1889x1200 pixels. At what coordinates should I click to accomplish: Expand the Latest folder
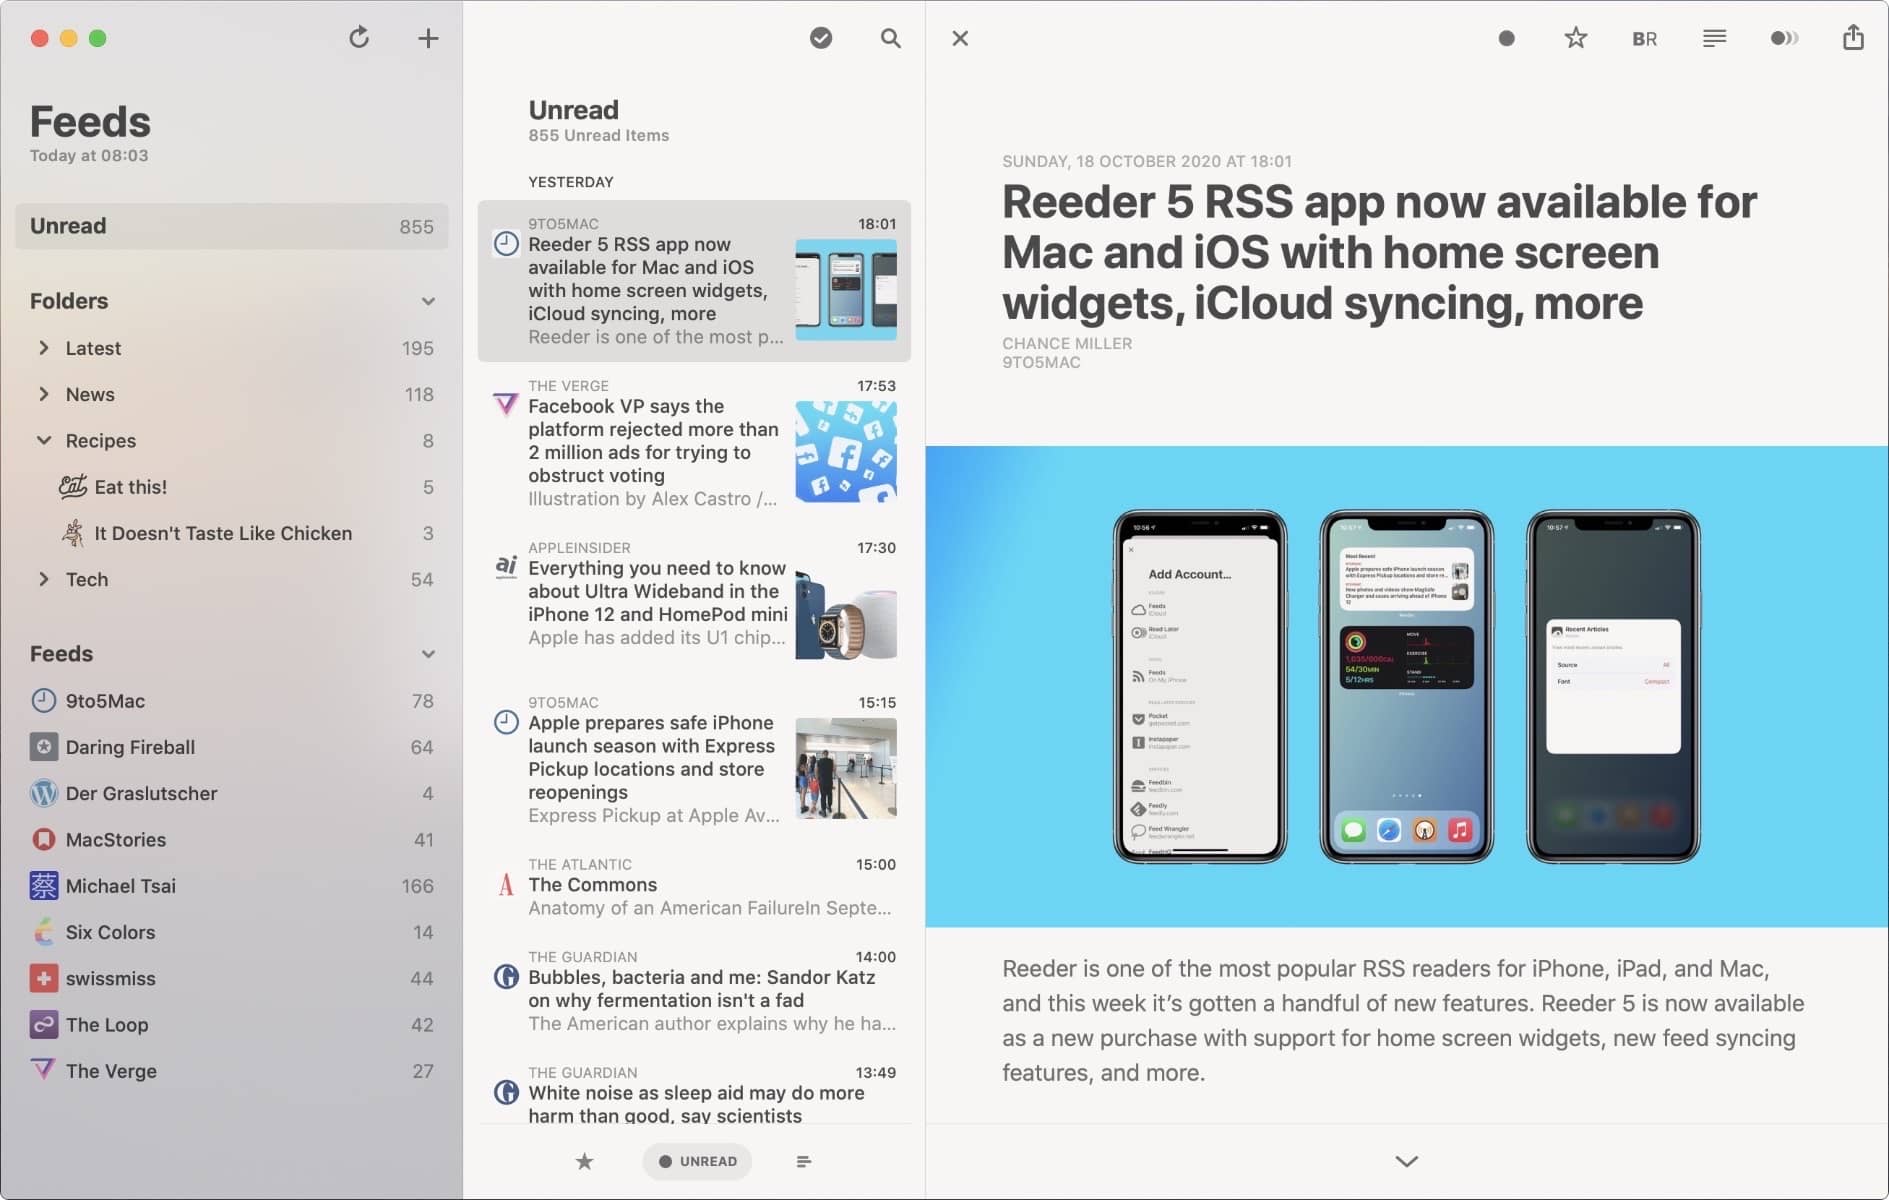pyautogui.click(x=44, y=348)
